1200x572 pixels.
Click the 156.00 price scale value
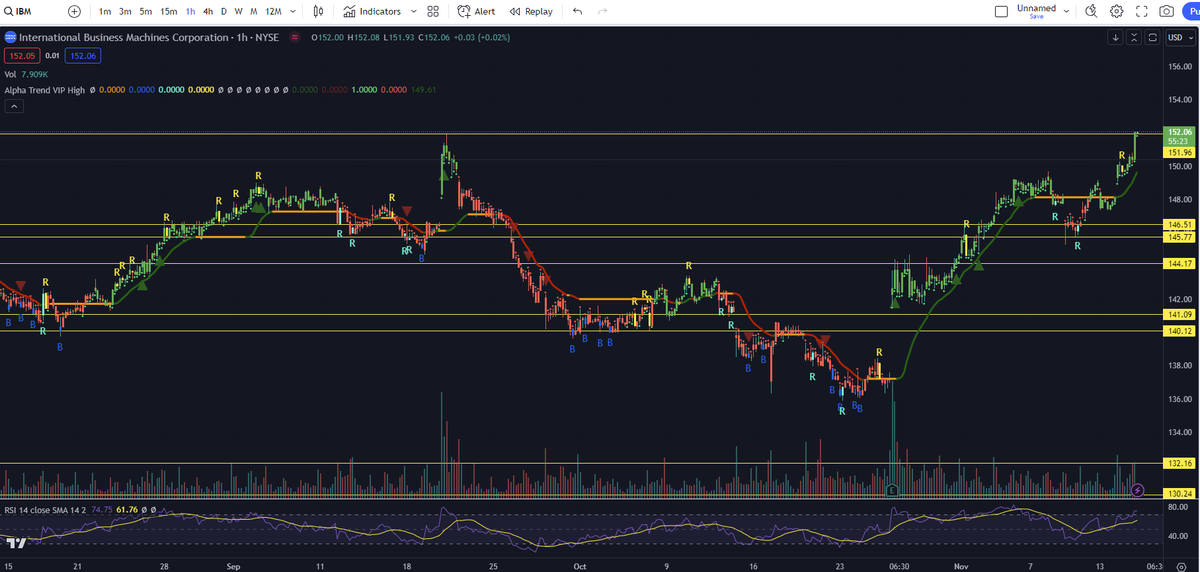pyautogui.click(x=1181, y=67)
